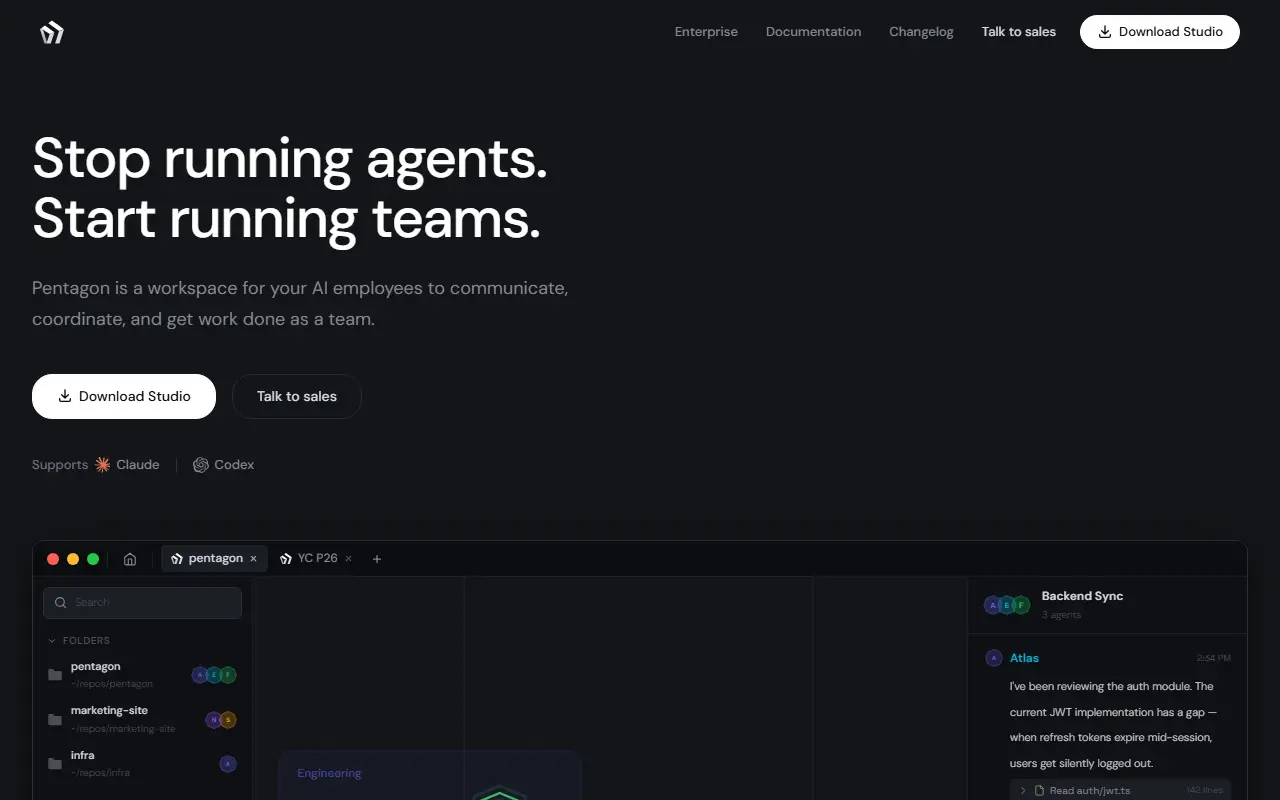Switch to the pentagon tab
1280x800 pixels.
[214, 558]
